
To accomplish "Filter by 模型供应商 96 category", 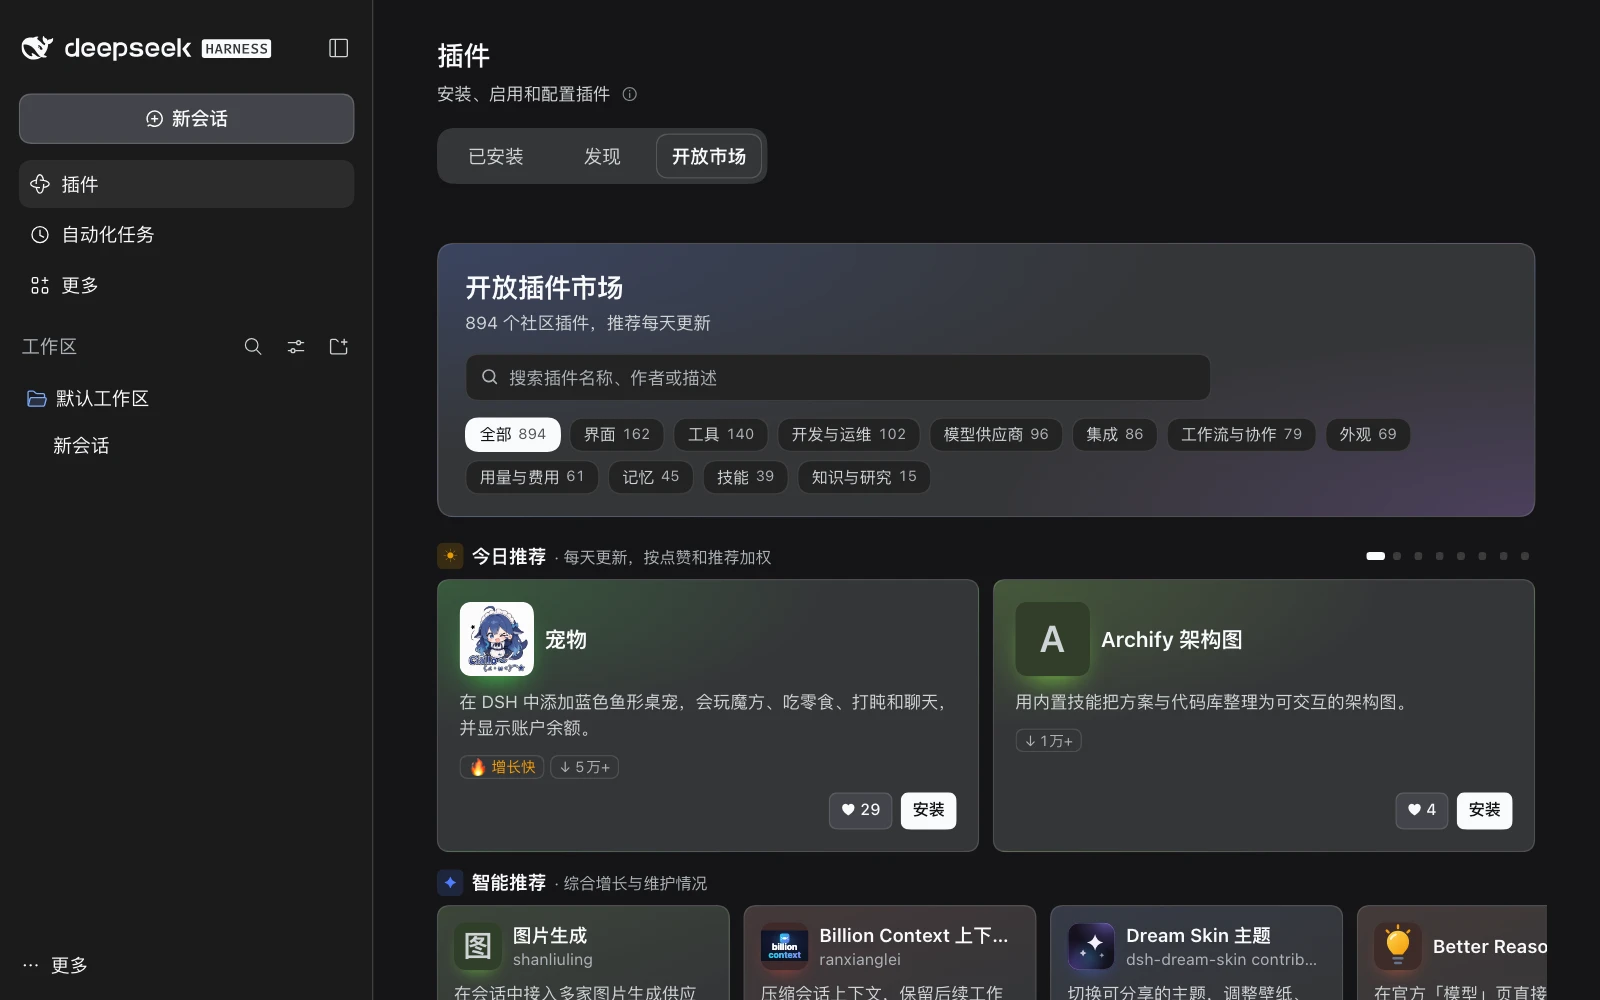I will [996, 434].
